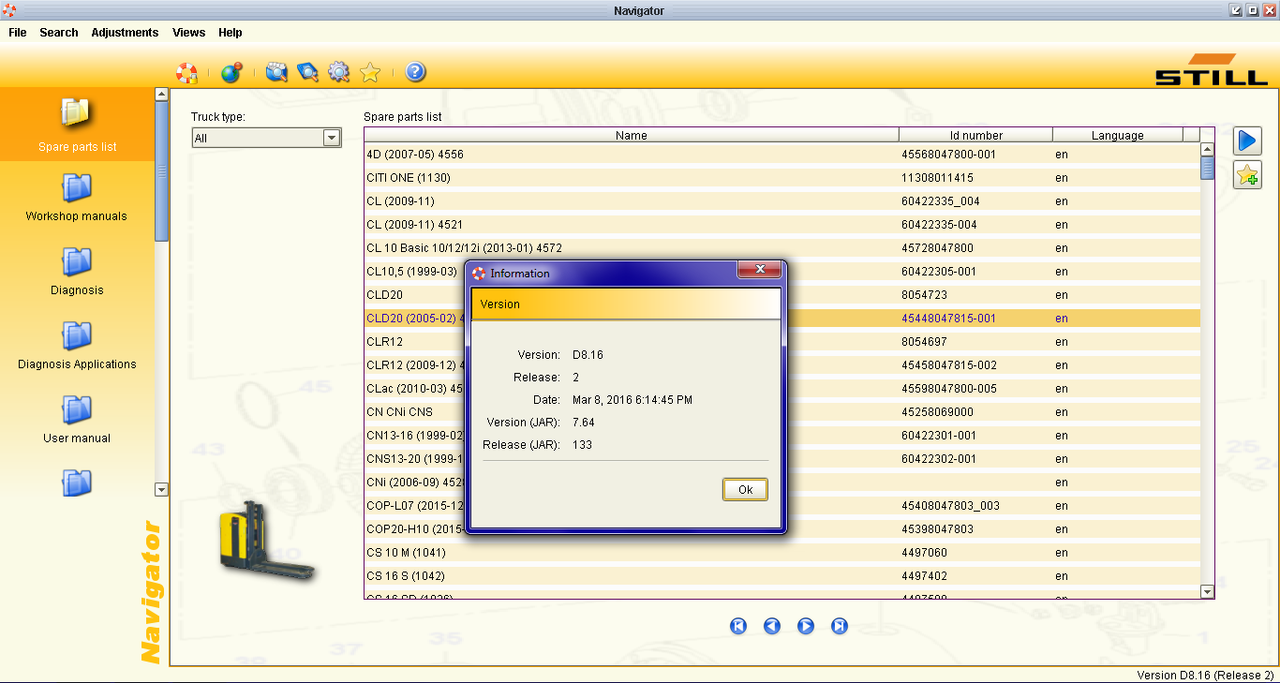Click Id number 45398047803
The image size is (1280, 683).
pos(937,529)
